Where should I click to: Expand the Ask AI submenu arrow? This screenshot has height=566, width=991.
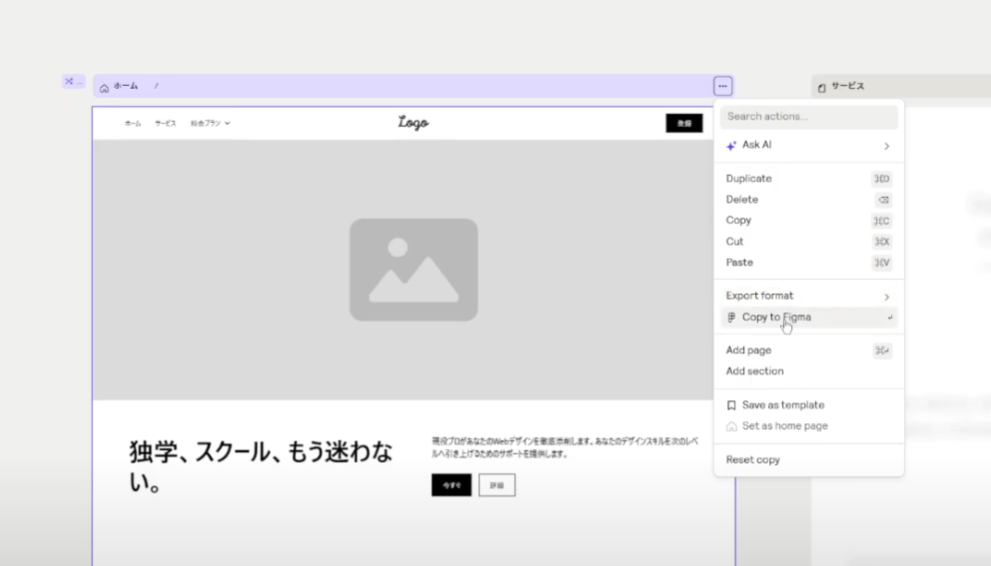[x=886, y=146]
